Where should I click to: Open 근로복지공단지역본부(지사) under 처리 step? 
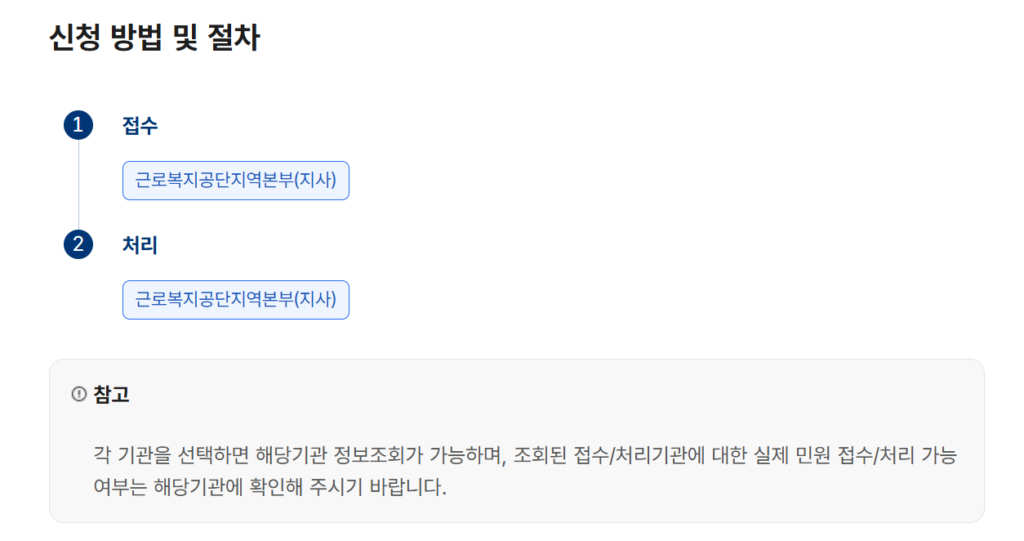(235, 300)
